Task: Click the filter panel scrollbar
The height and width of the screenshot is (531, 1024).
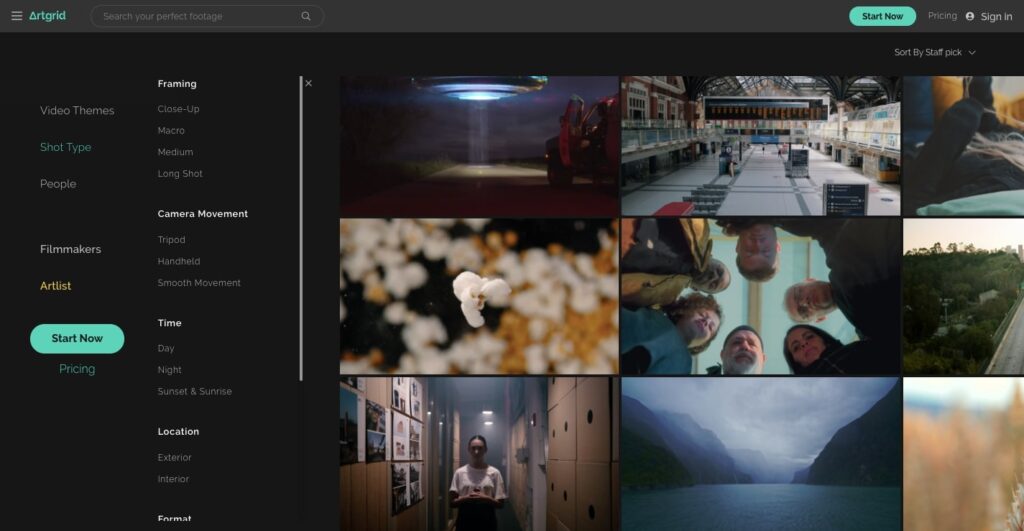Action: click(301, 230)
